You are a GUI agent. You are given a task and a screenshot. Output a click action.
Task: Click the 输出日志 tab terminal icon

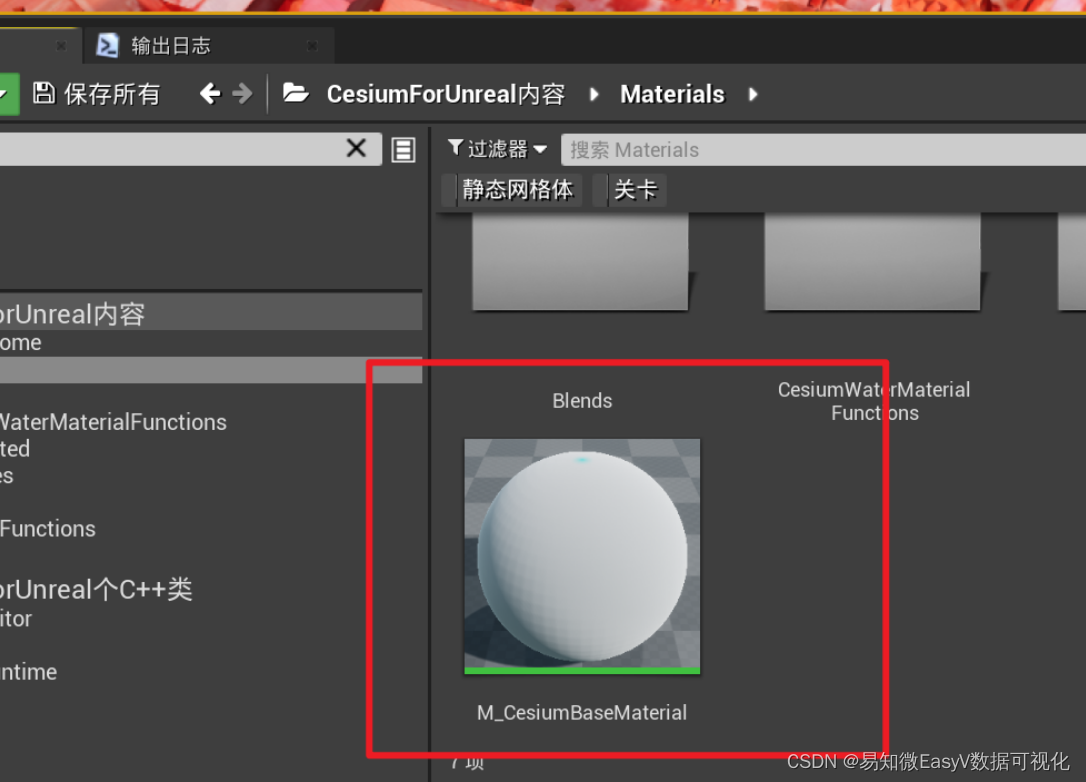(107, 46)
